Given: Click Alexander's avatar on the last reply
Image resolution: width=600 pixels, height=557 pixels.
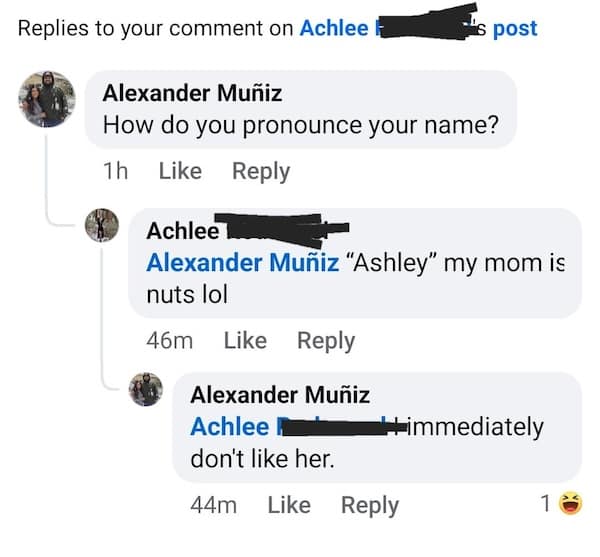Looking at the screenshot, I should [146, 390].
